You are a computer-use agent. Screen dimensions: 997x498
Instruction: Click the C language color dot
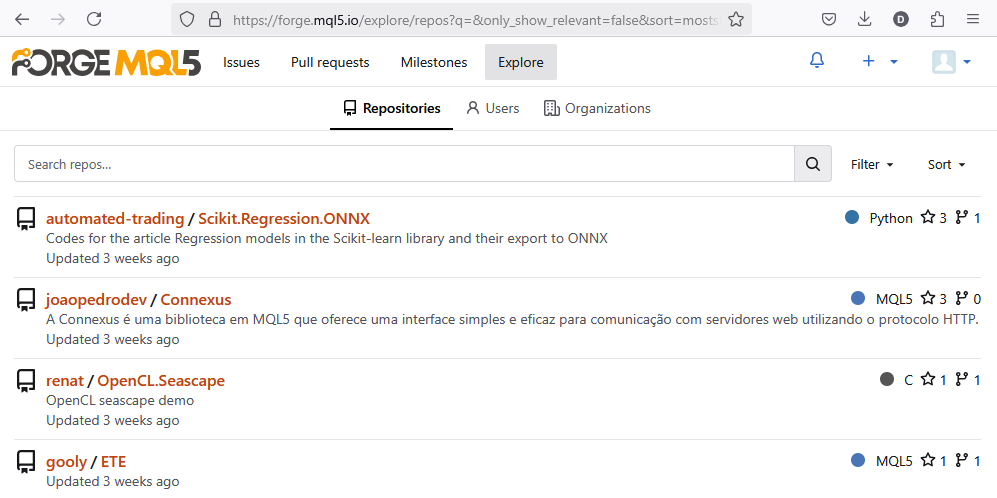coord(887,379)
